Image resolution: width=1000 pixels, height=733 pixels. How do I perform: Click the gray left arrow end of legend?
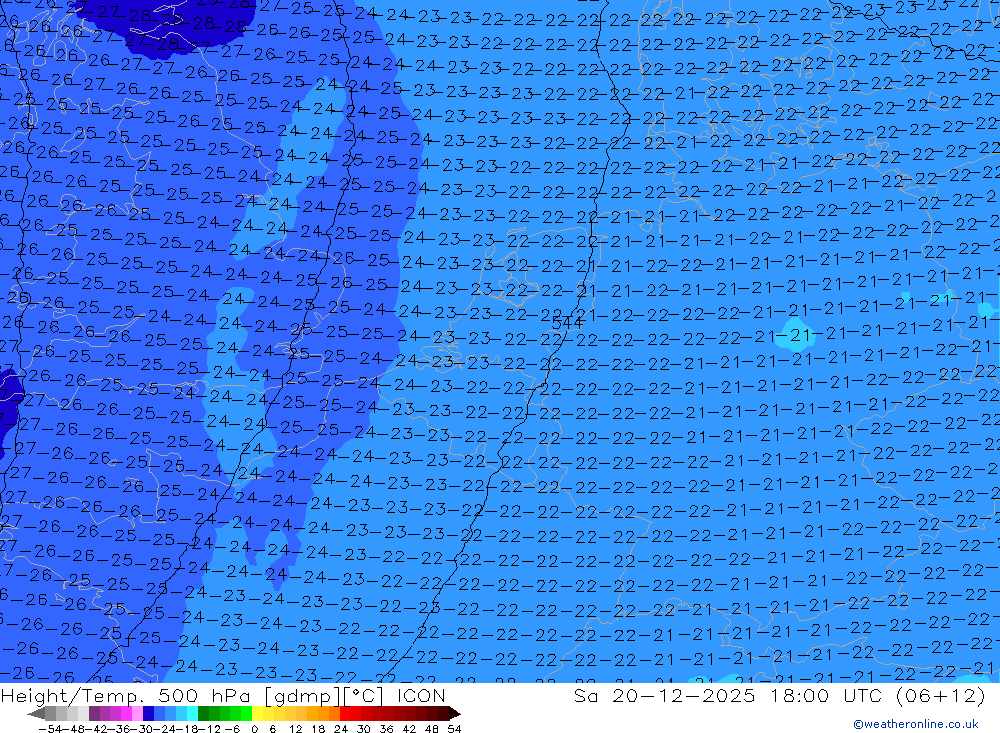[36, 713]
